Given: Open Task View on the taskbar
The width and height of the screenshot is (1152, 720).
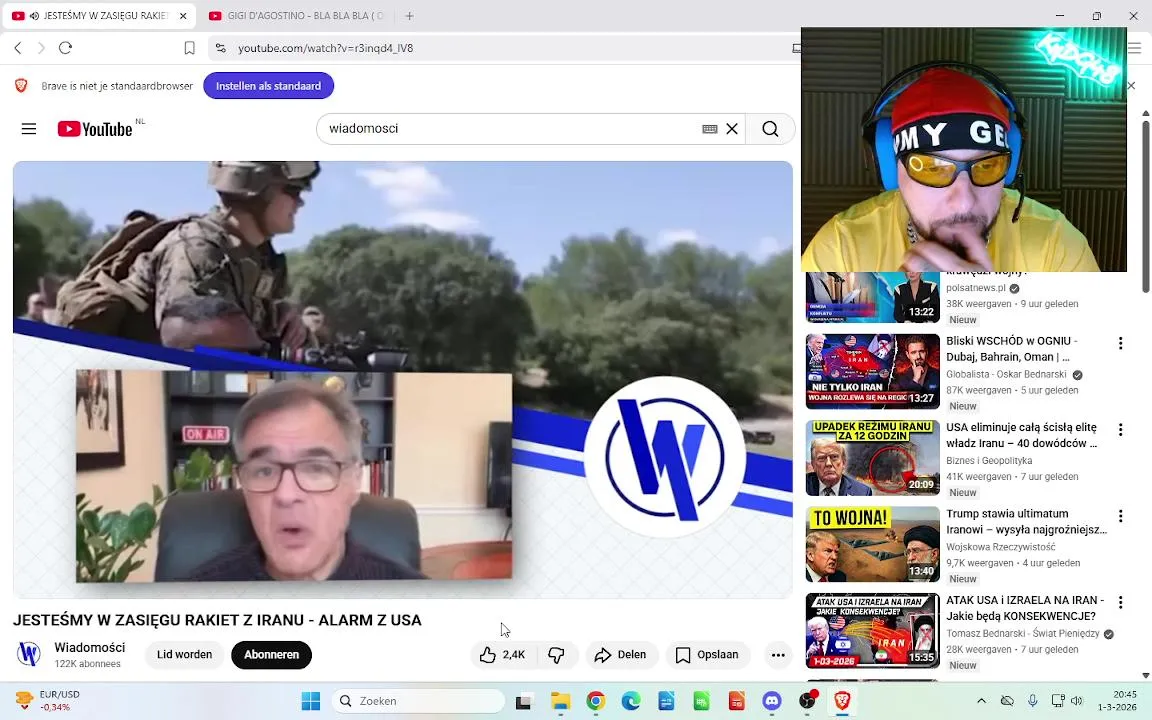Looking at the screenshot, I should tap(523, 702).
